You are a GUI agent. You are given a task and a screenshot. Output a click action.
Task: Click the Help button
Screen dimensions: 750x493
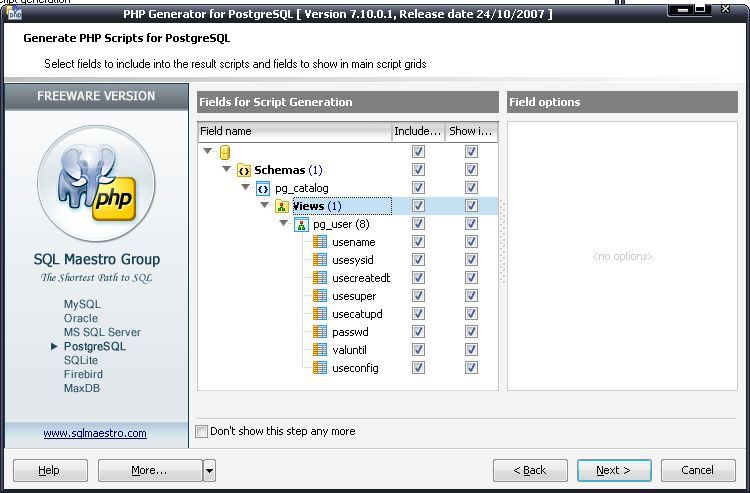tap(50, 471)
